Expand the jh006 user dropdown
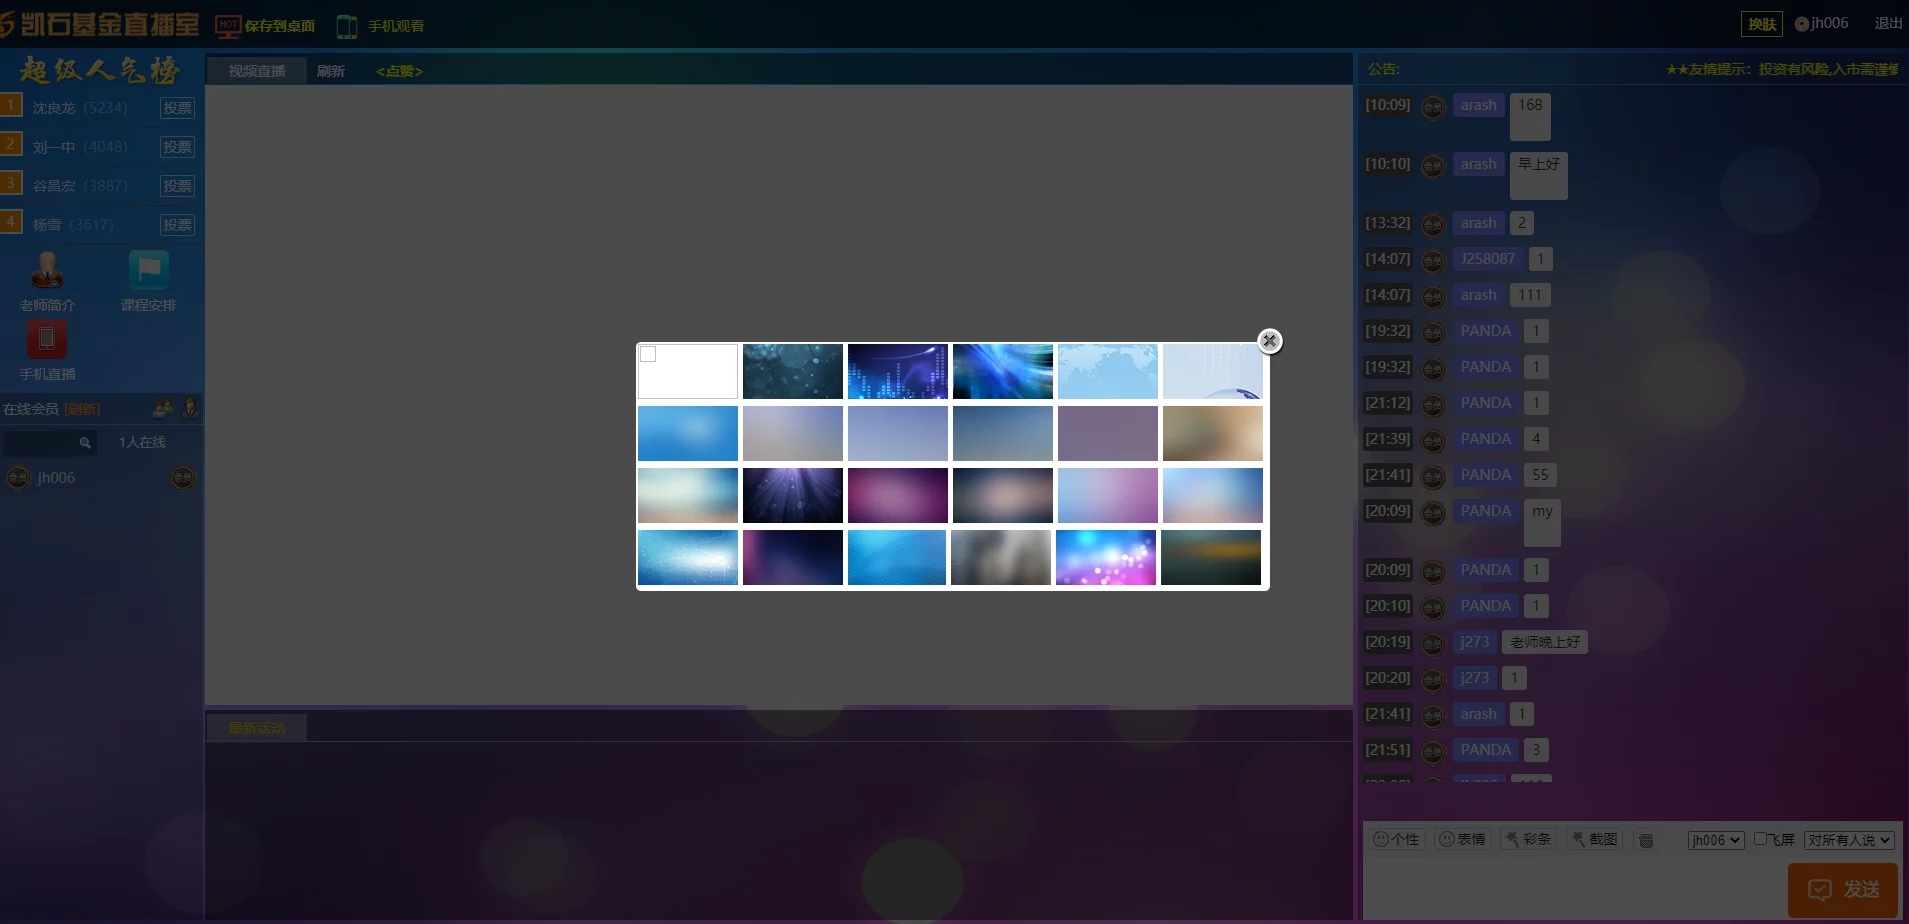This screenshot has height=924, width=1909. pos(1715,841)
